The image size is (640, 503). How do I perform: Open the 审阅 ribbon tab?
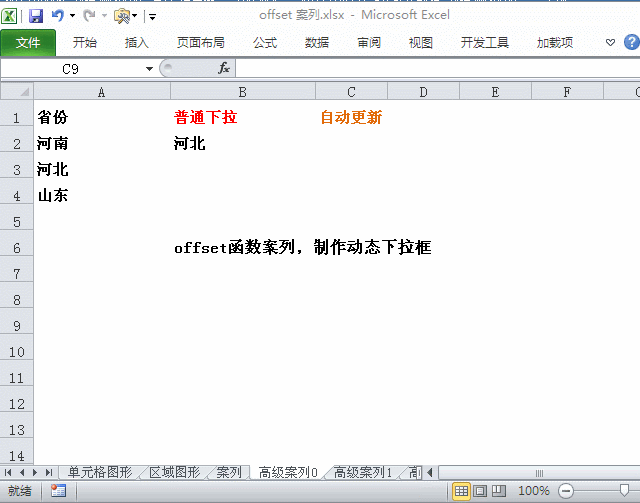[369, 42]
